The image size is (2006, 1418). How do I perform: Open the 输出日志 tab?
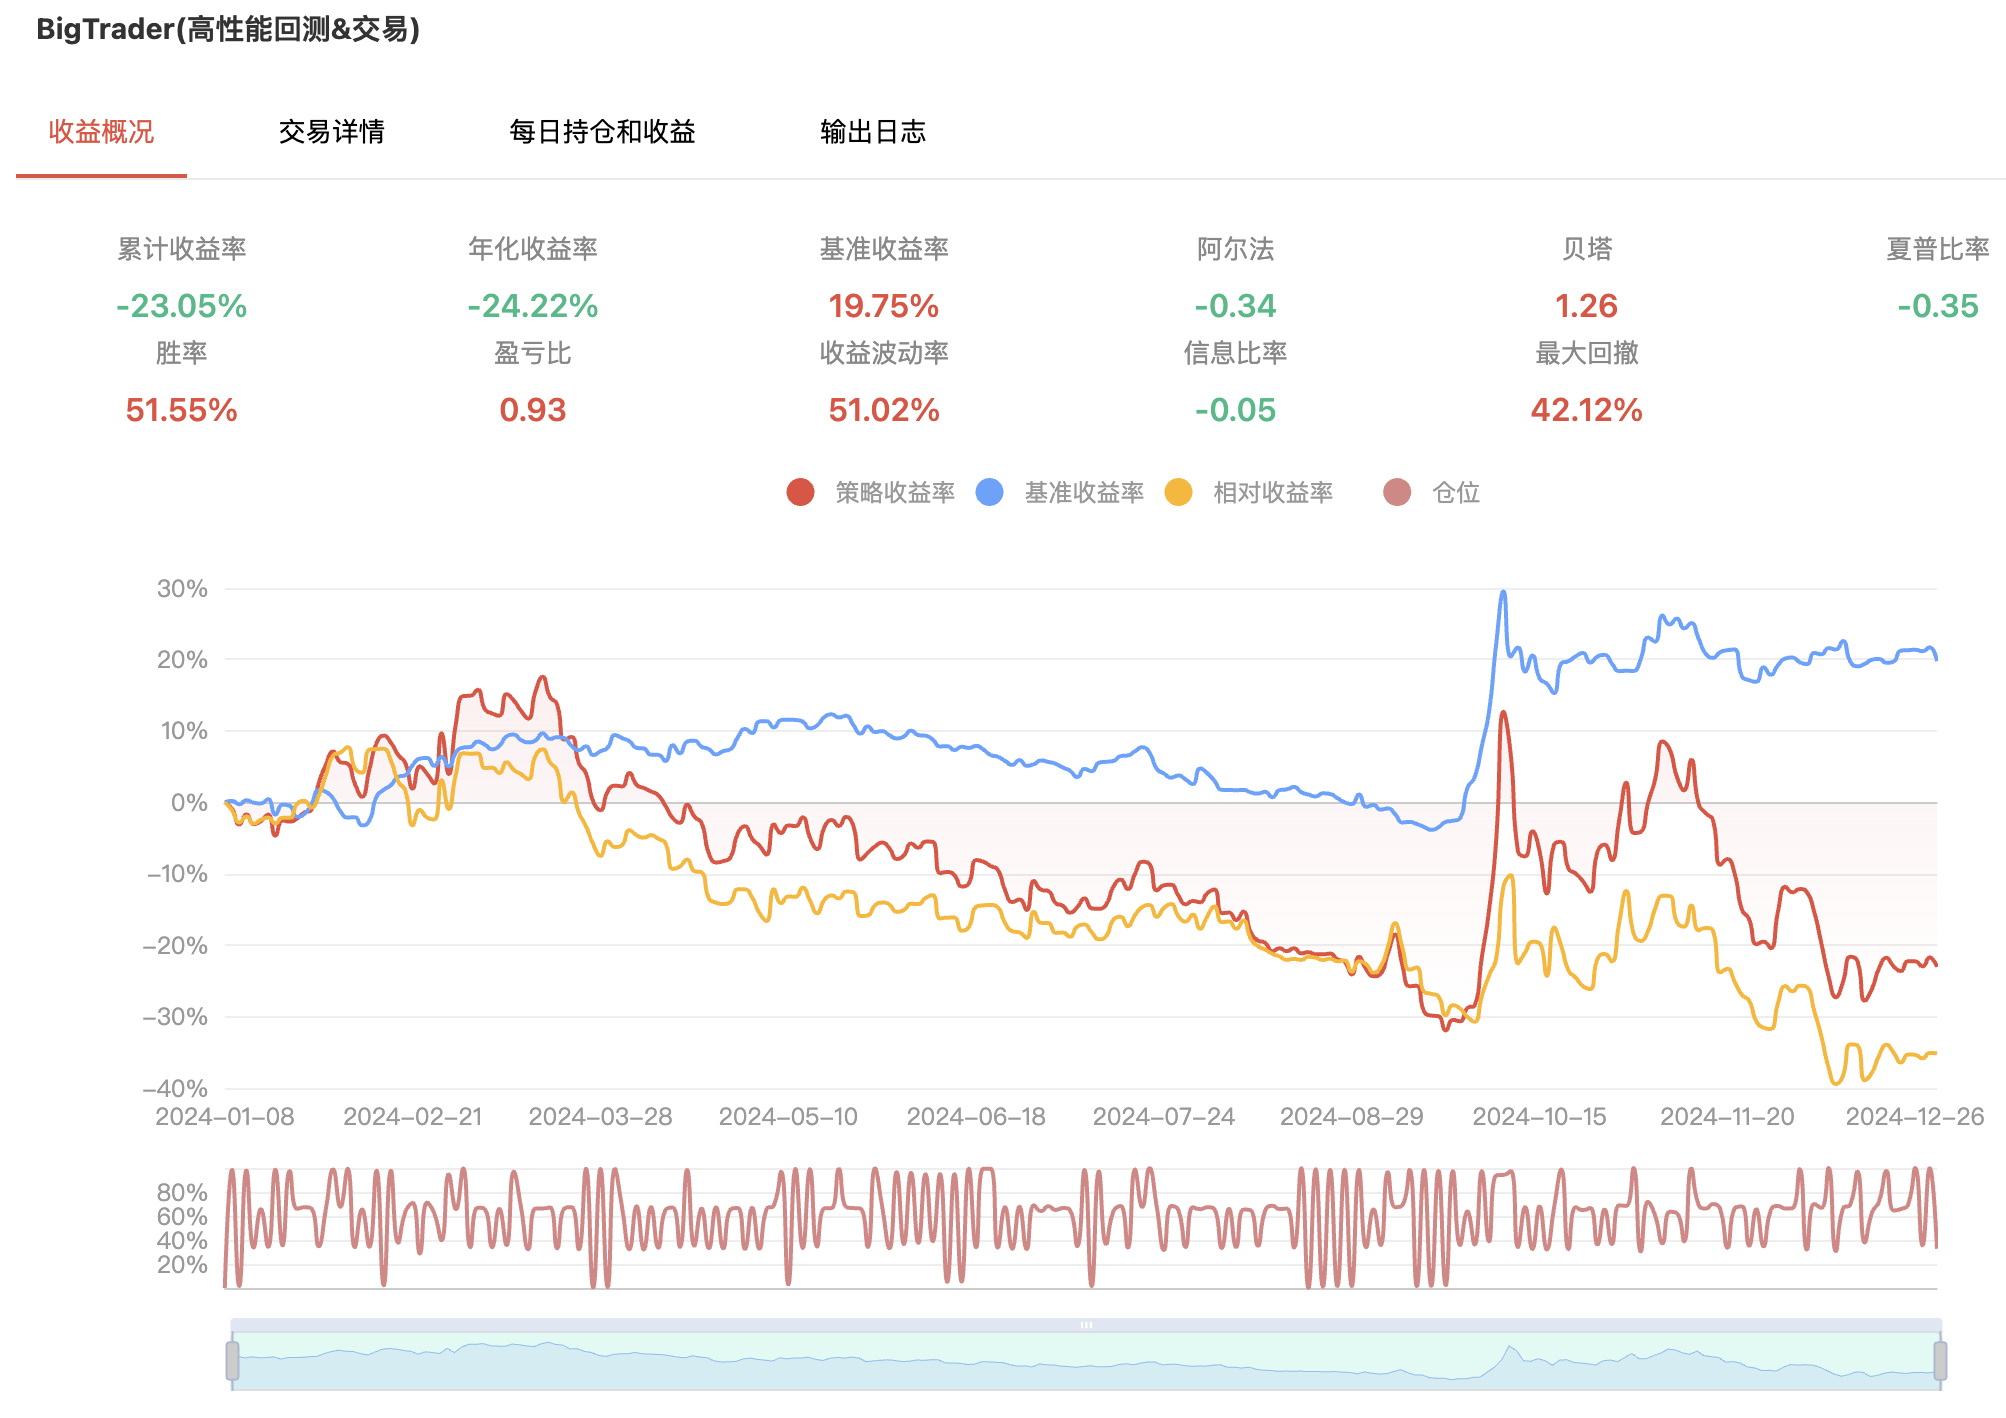(873, 132)
